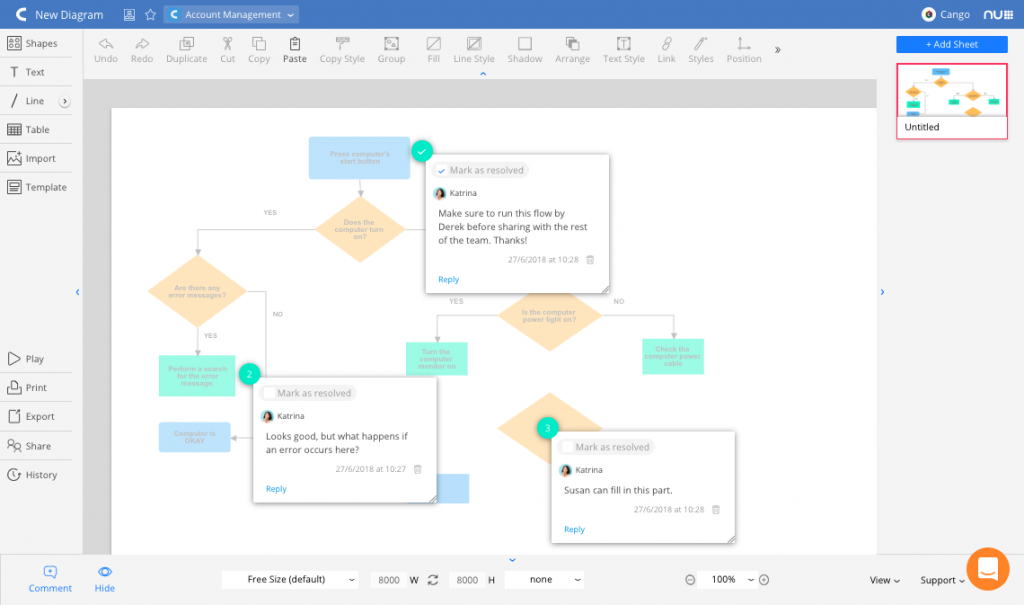Check Mark as resolved on Susan comment
Image resolution: width=1024 pixels, height=605 pixels.
pyautogui.click(x=567, y=447)
